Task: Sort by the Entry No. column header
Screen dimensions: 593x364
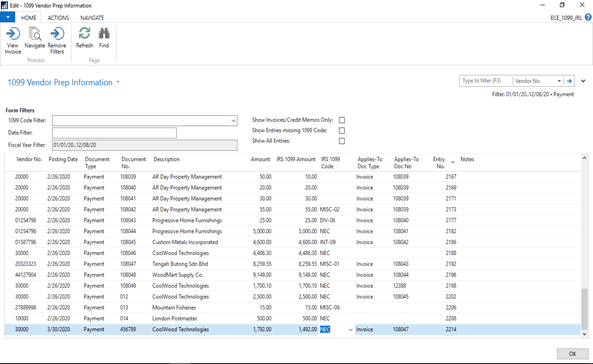Action: click(x=439, y=163)
